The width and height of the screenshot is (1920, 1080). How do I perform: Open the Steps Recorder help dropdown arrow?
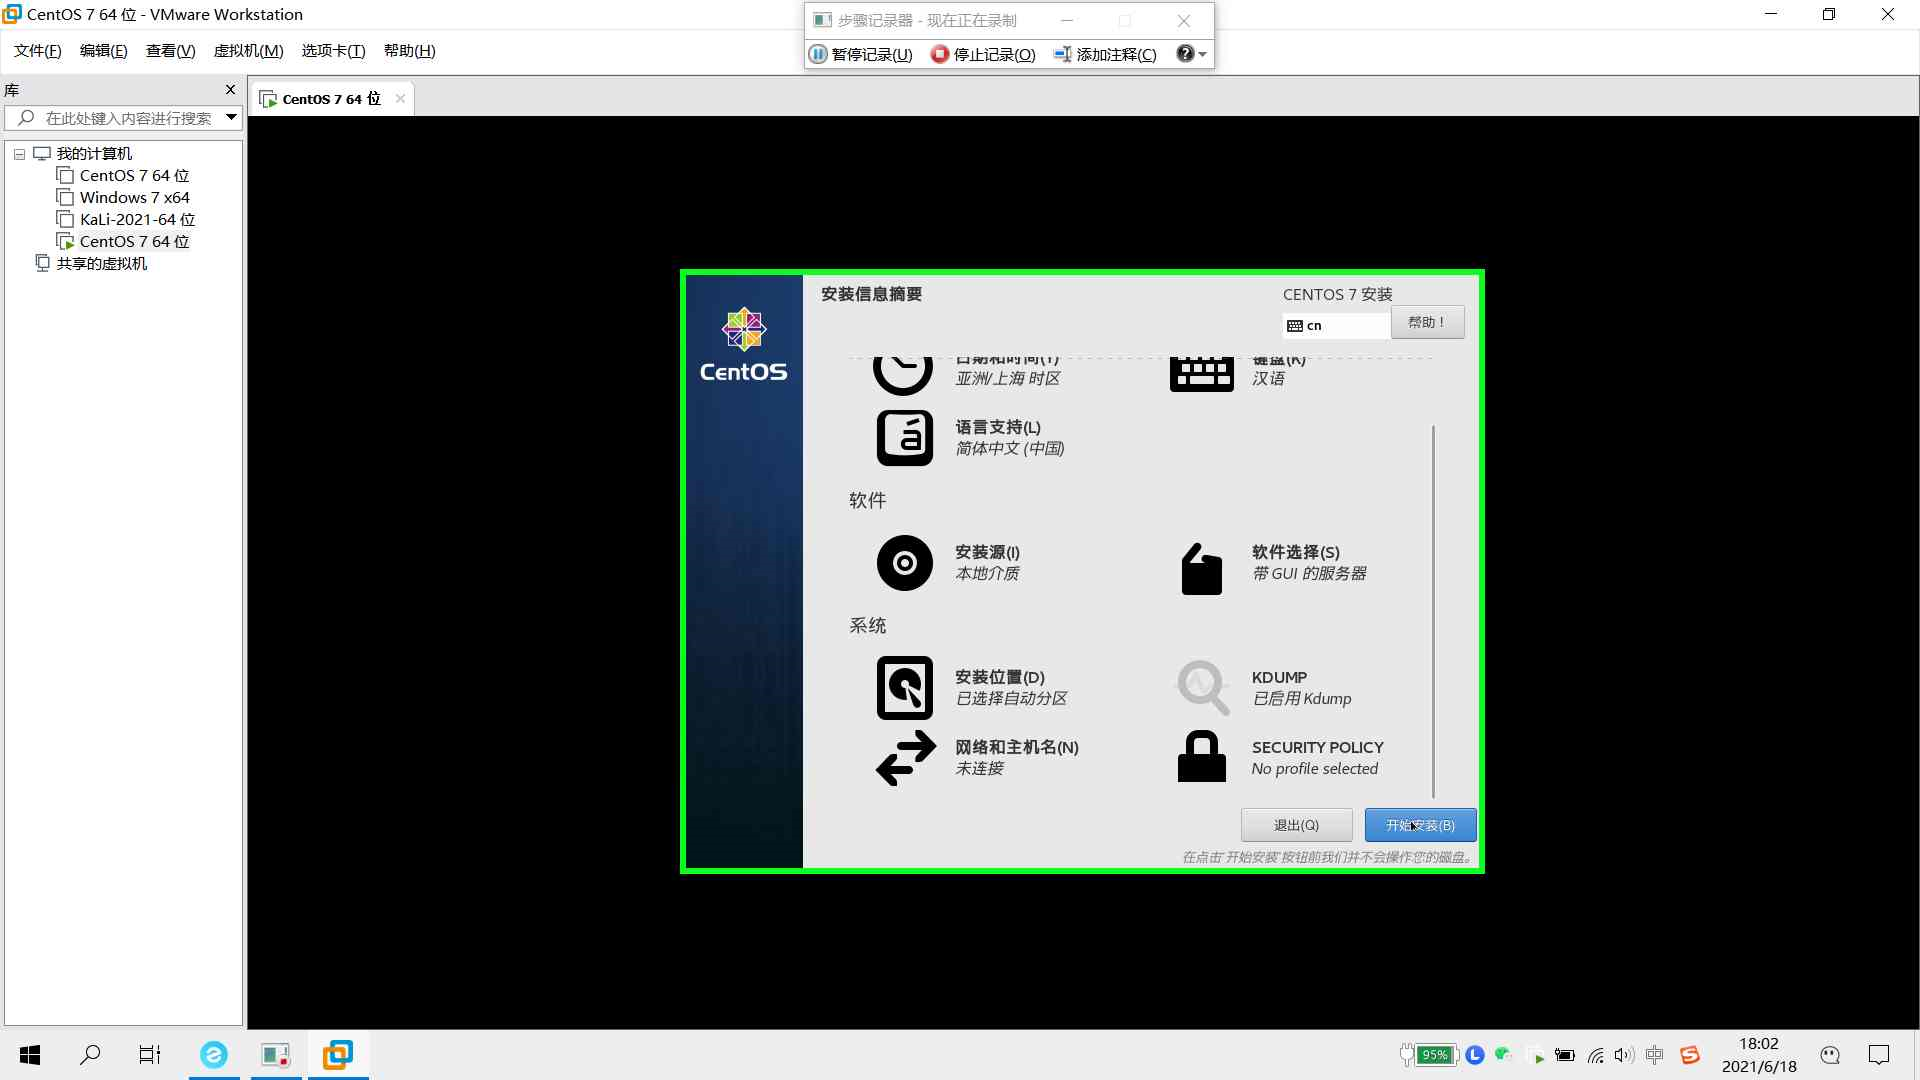pyautogui.click(x=1202, y=55)
